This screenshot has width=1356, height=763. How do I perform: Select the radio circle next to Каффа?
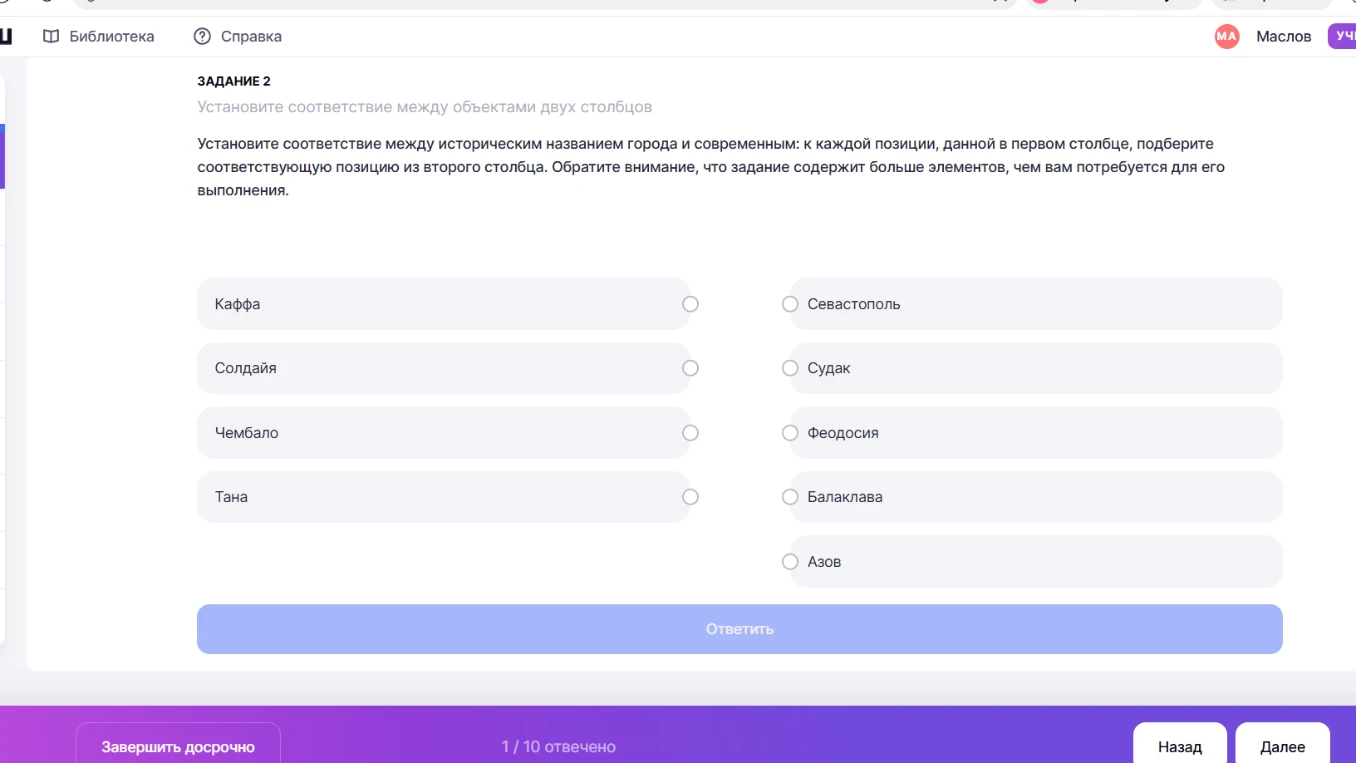click(690, 304)
